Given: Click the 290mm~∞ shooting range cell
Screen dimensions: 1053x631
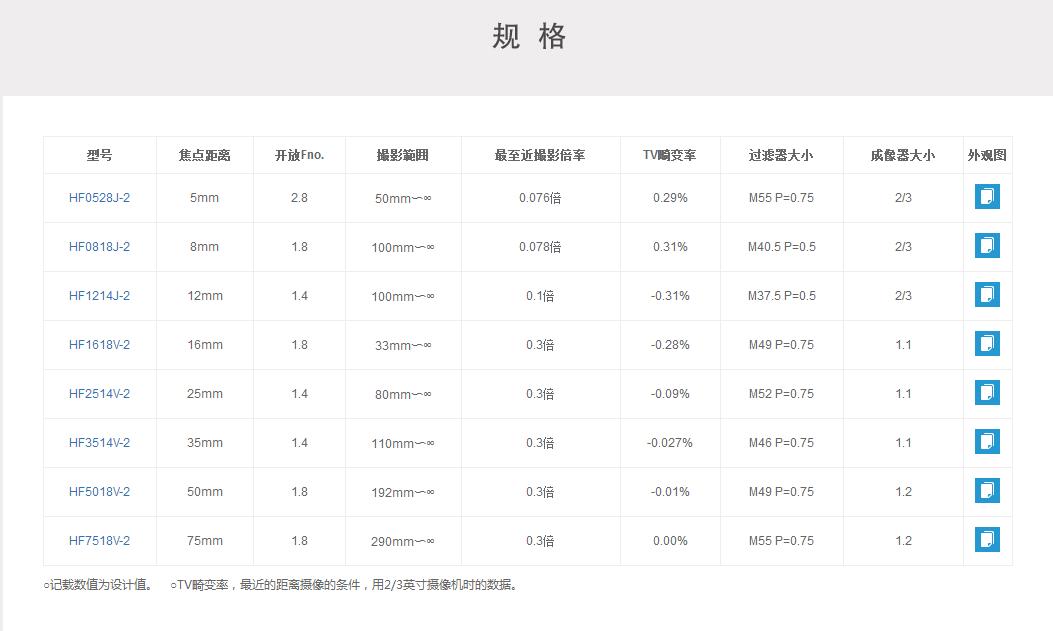Looking at the screenshot, I should 403,542.
